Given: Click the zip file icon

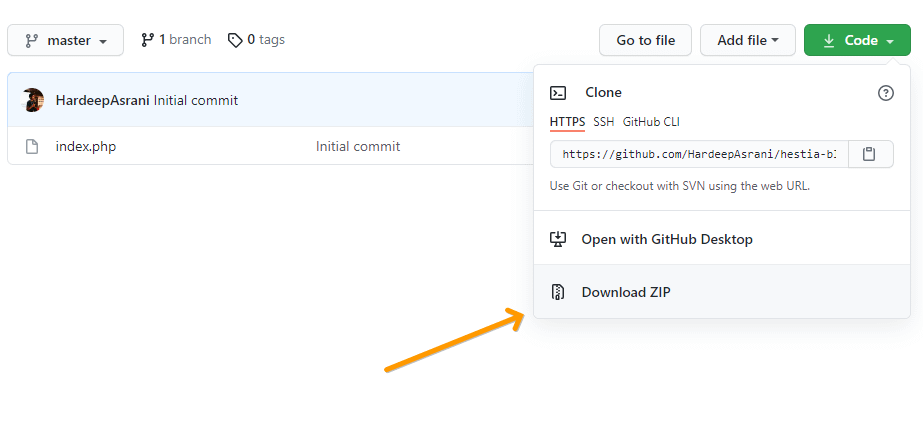Looking at the screenshot, I should (559, 293).
